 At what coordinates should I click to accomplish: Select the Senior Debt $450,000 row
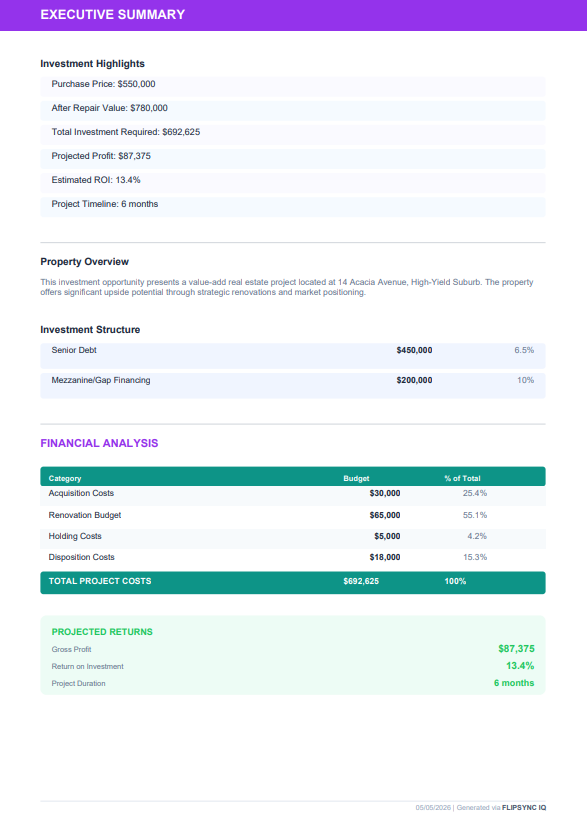tap(293, 356)
